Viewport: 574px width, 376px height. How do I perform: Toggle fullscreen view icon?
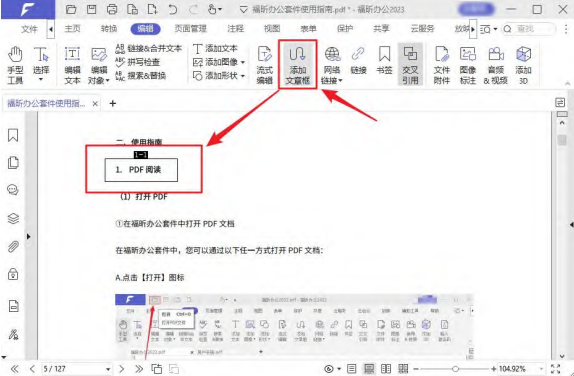(x=555, y=369)
